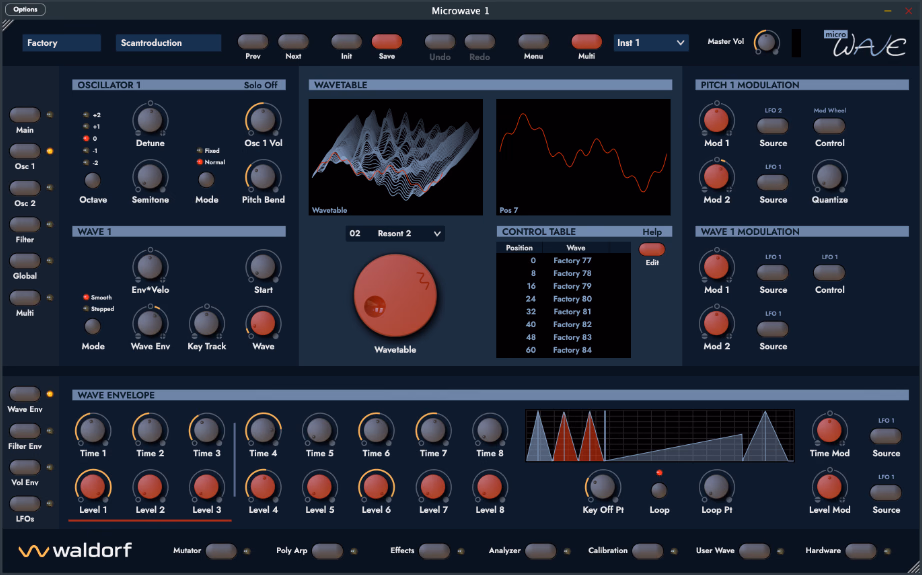Expand the Inst 1 dropdown

tap(651, 43)
